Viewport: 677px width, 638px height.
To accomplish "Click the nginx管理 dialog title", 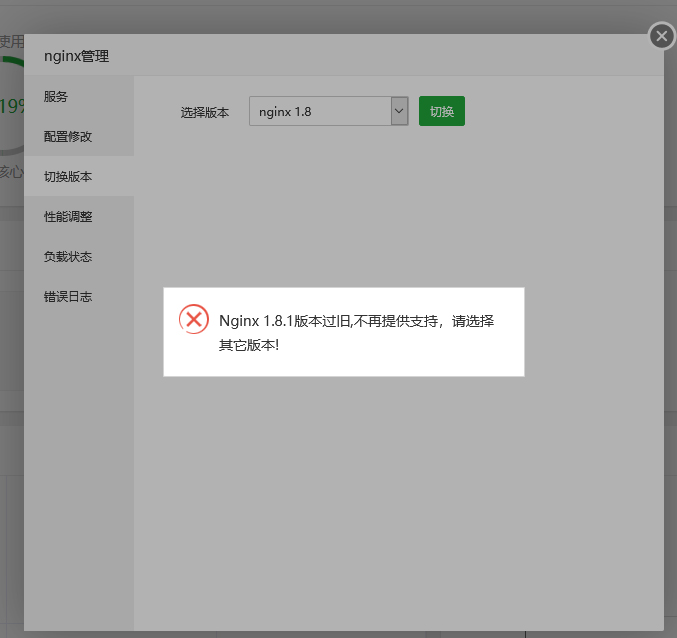I will (x=76, y=56).
